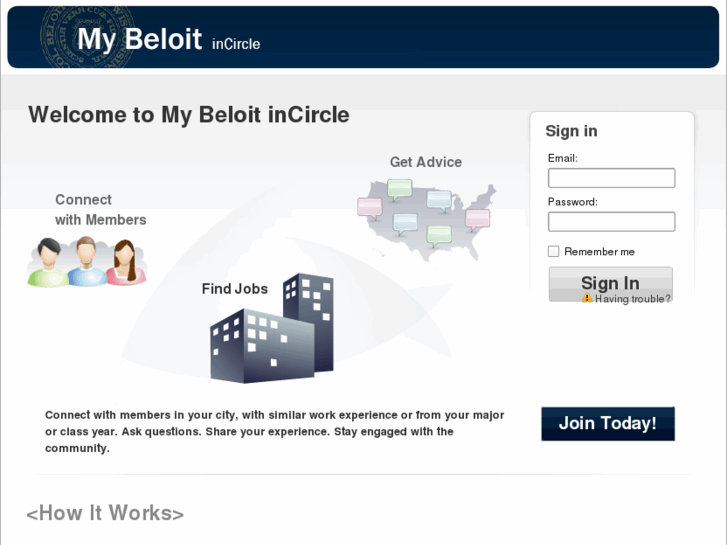Click the green-shirt member avatar
727x545 pixels.
(x=46, y=264)
